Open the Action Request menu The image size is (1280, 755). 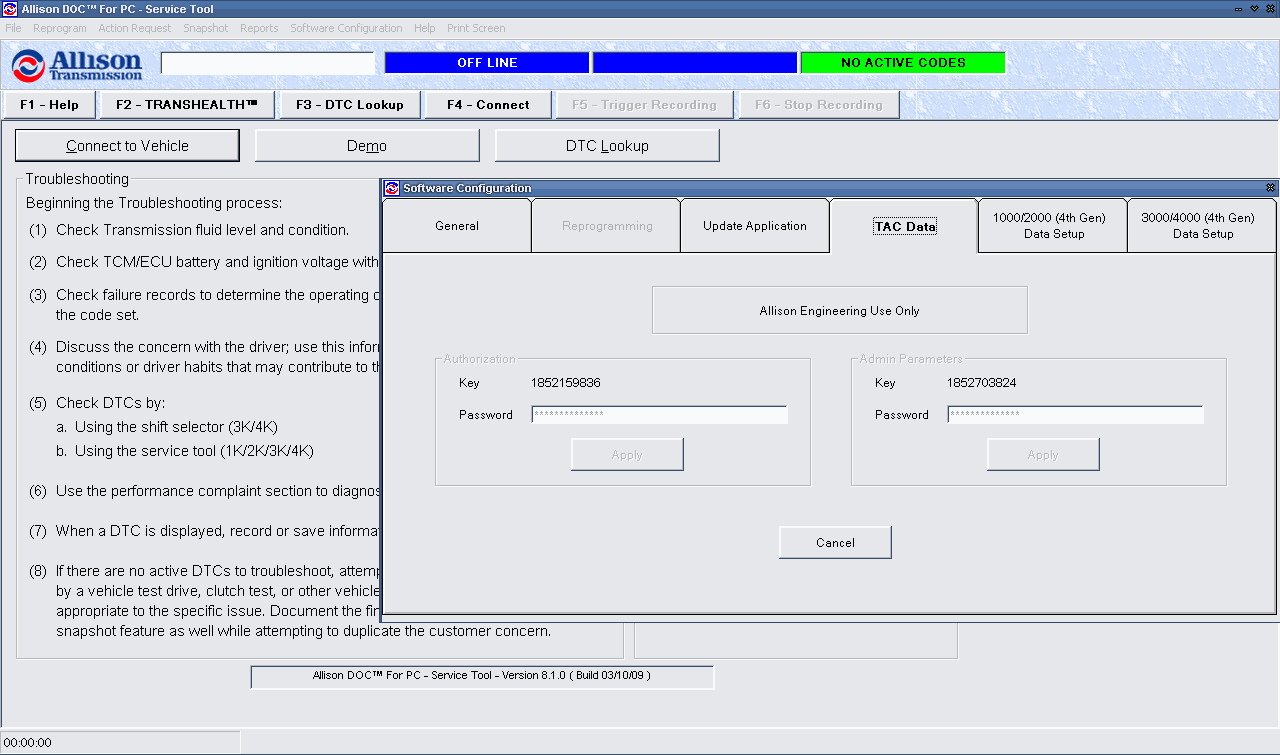click(x=135, y=28)
